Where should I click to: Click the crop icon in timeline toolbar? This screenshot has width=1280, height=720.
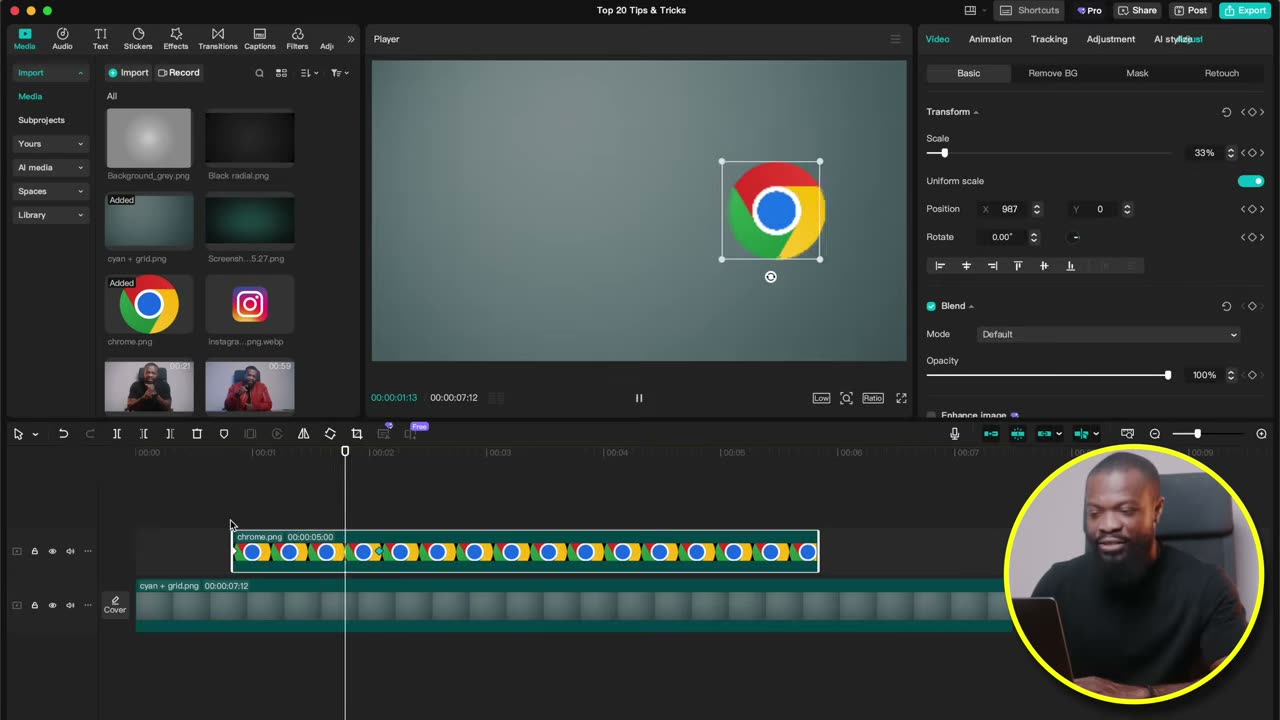(x=357, y=434)
